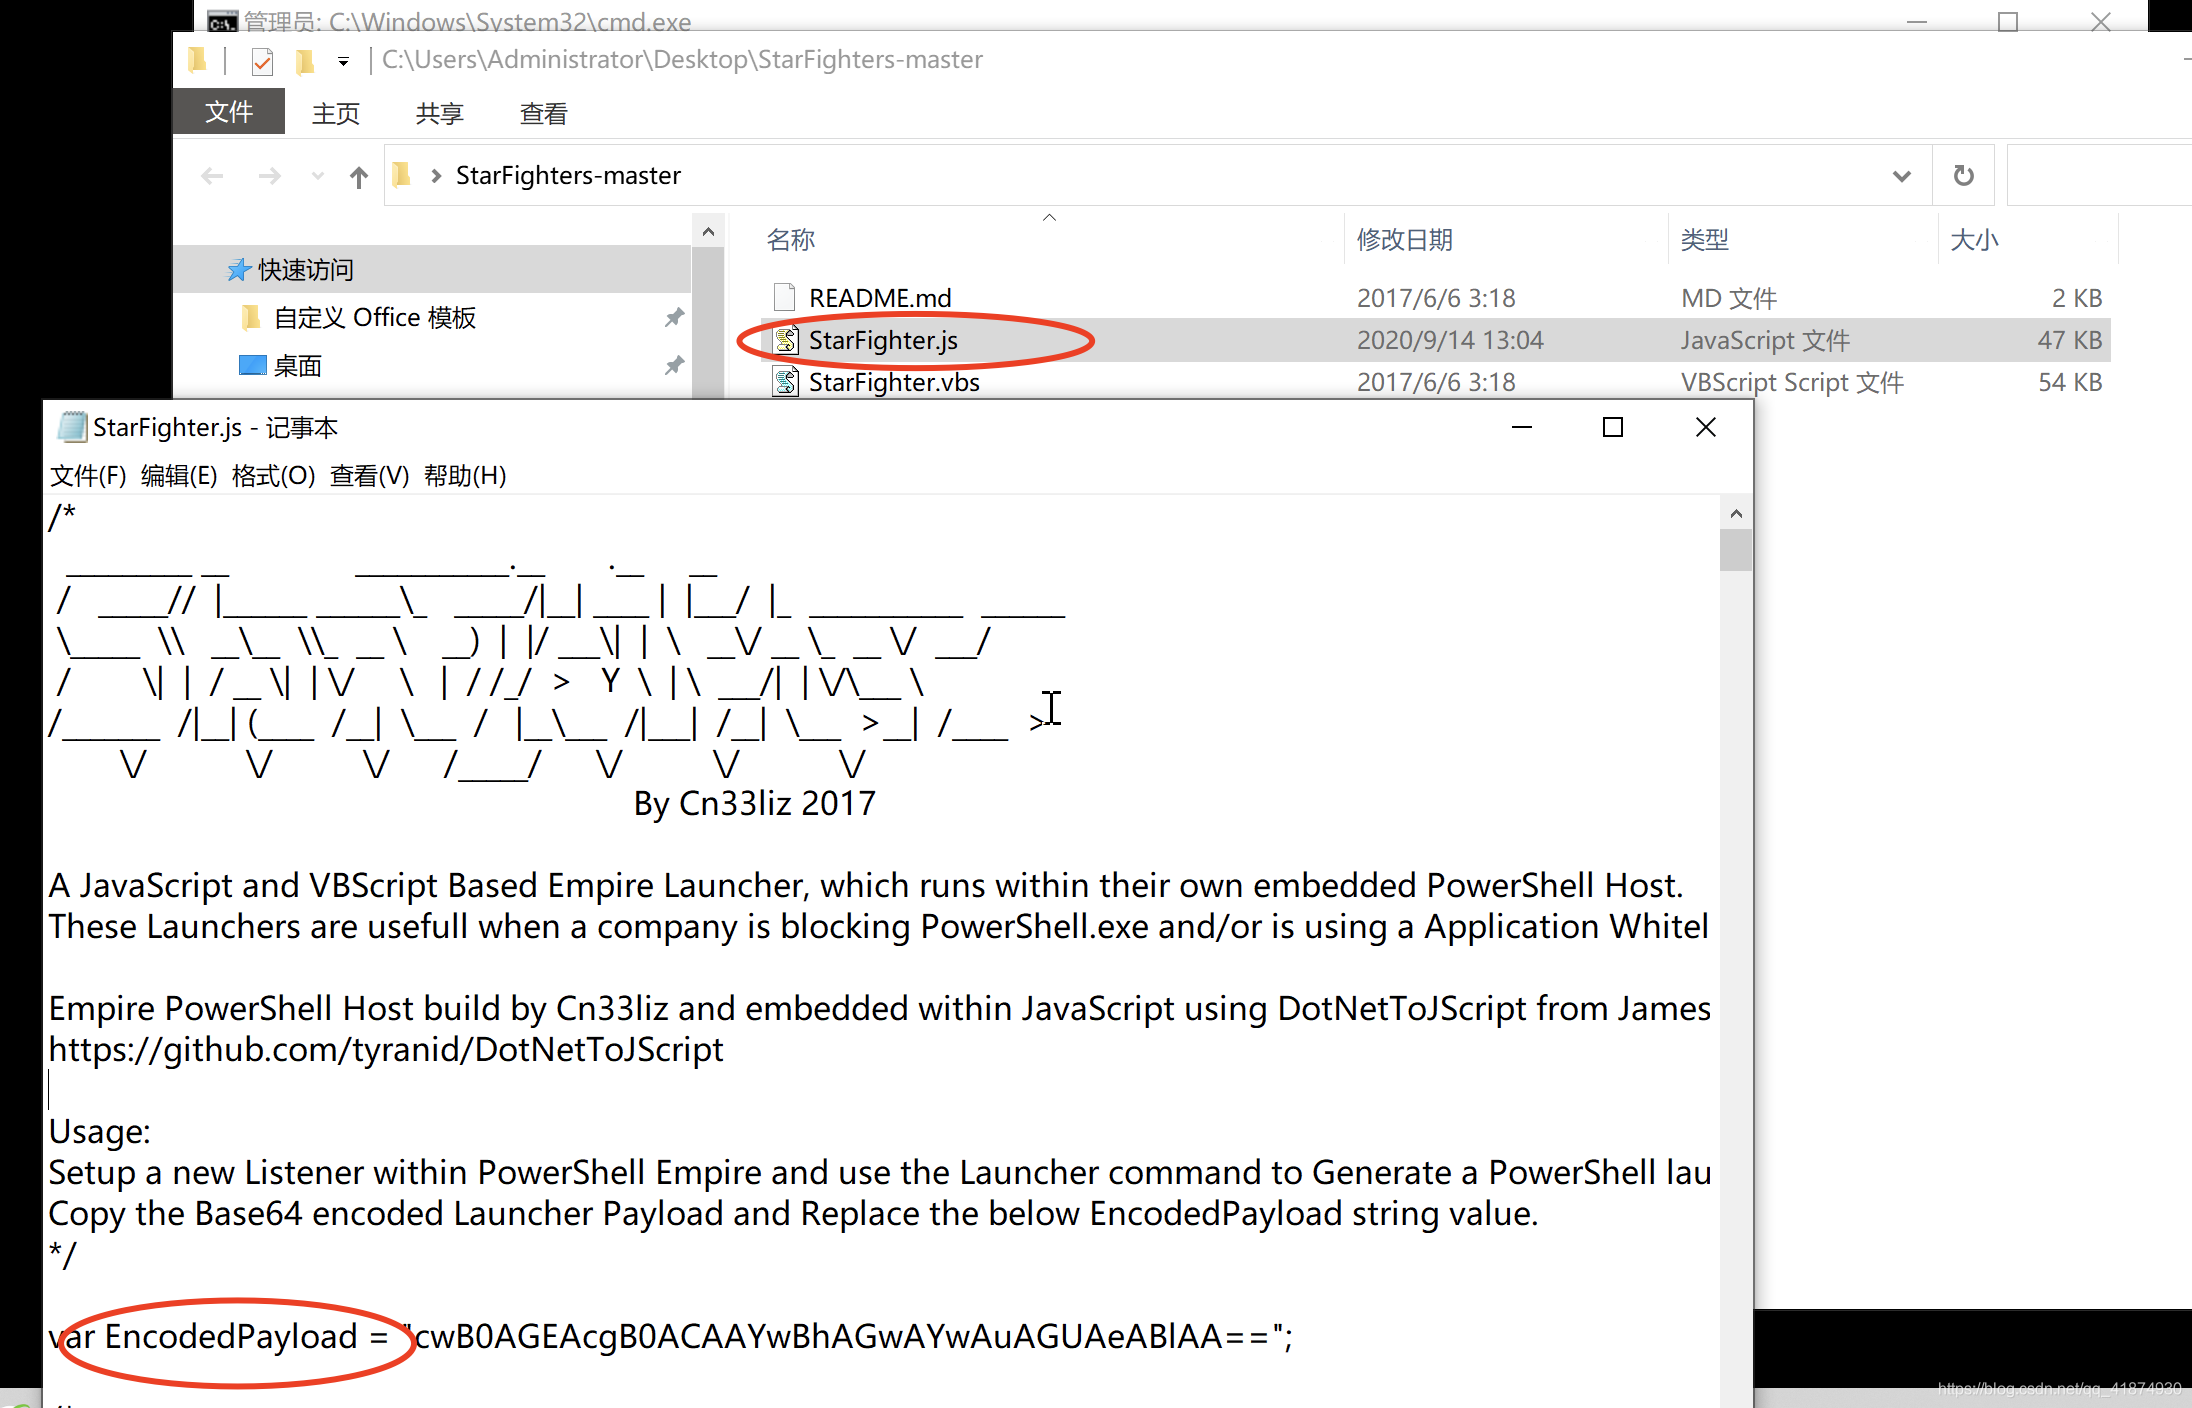The height and width of the screenshot is (1408, 2192).
Task: Select 桌面 in the navigation pane
Action: click(297, 366)
